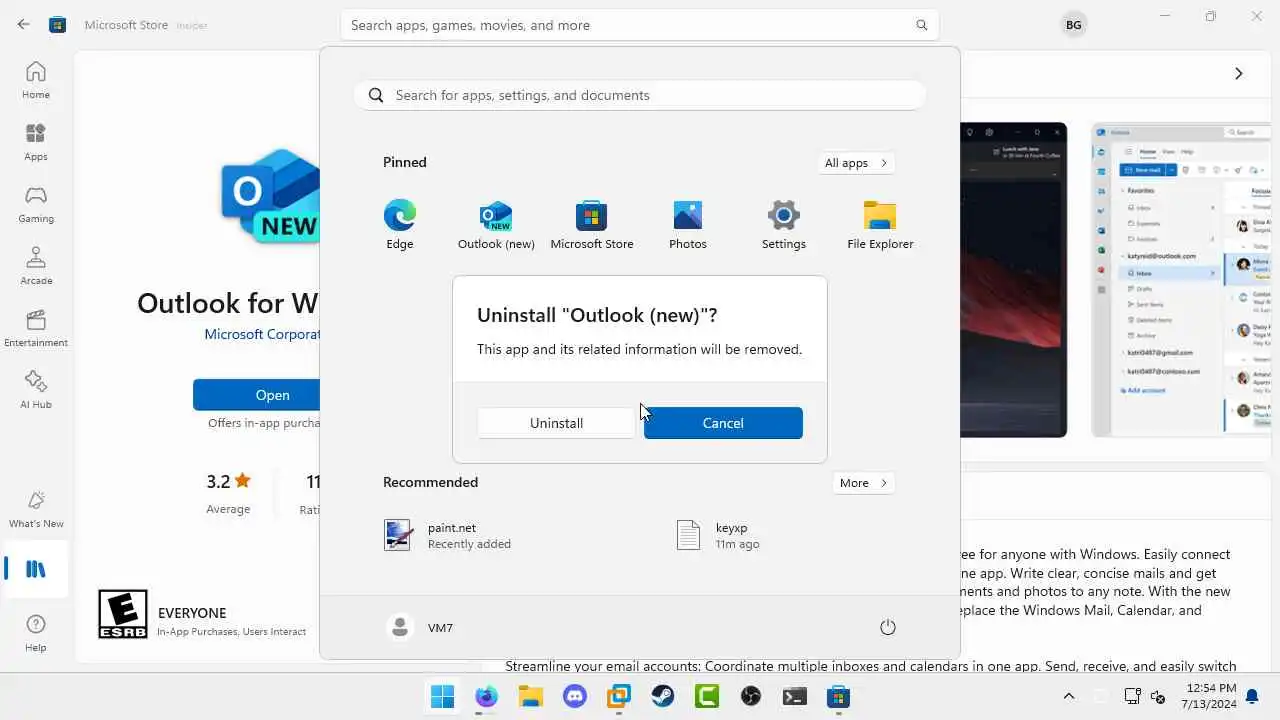Screen dimensions: 1280x720
Task: Cancel the uninstall dialog
Action: (x=723, y=423)
